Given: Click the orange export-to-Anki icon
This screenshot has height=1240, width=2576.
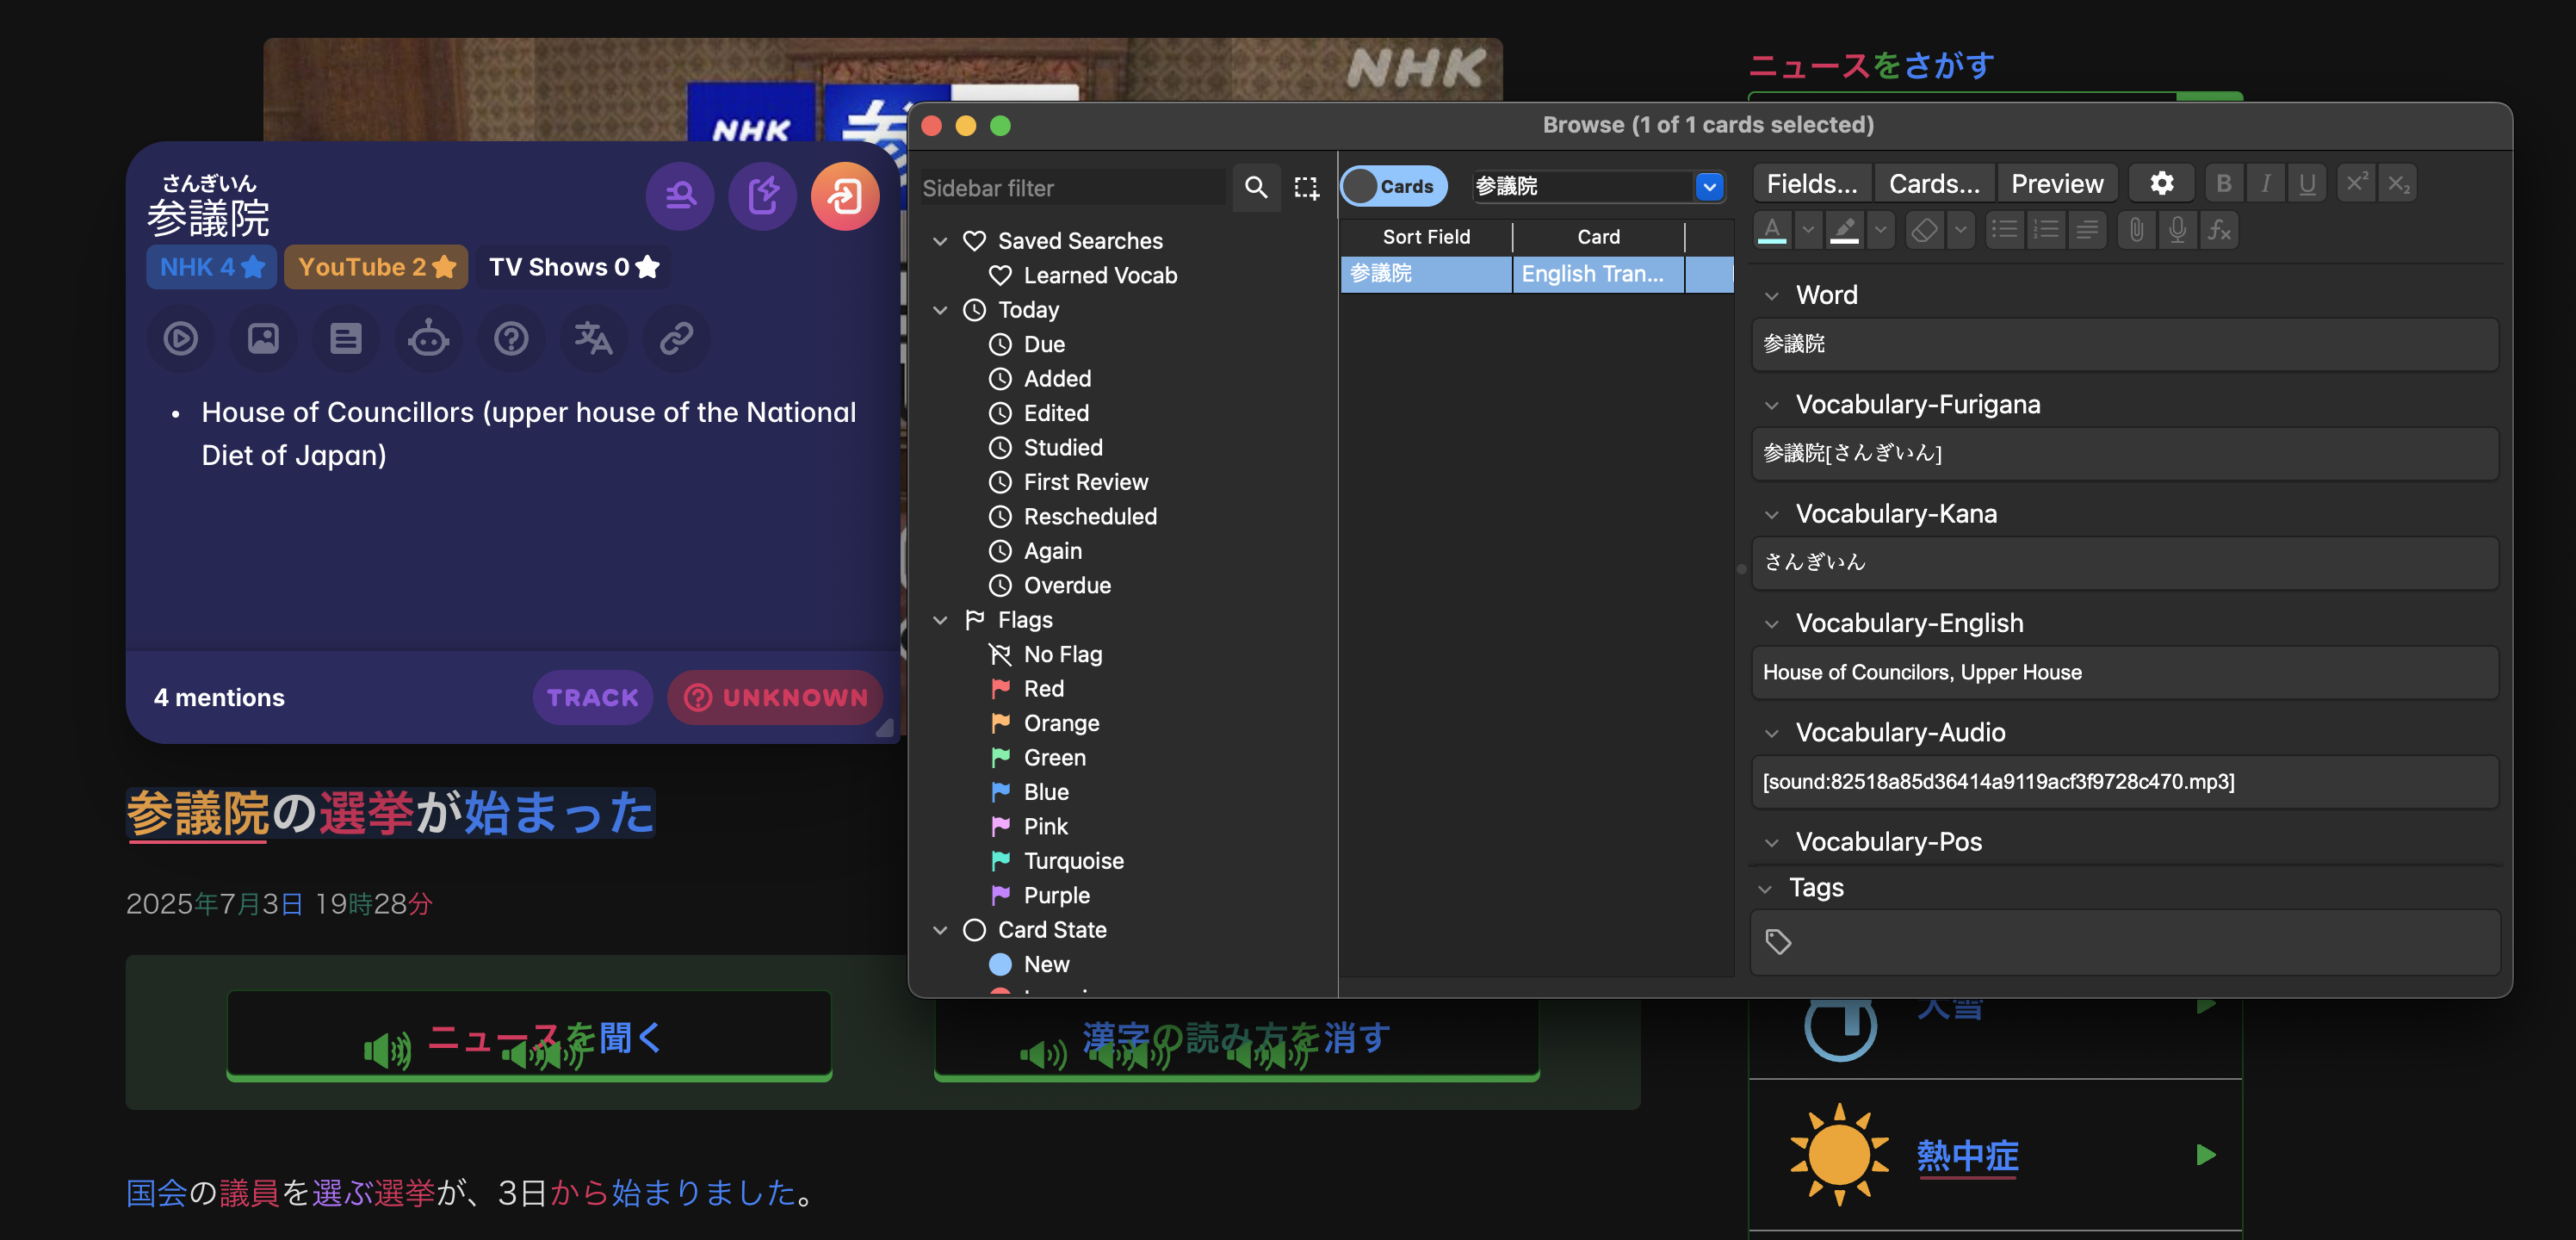Looking at the screenshot, I should (x=845, y=196).
